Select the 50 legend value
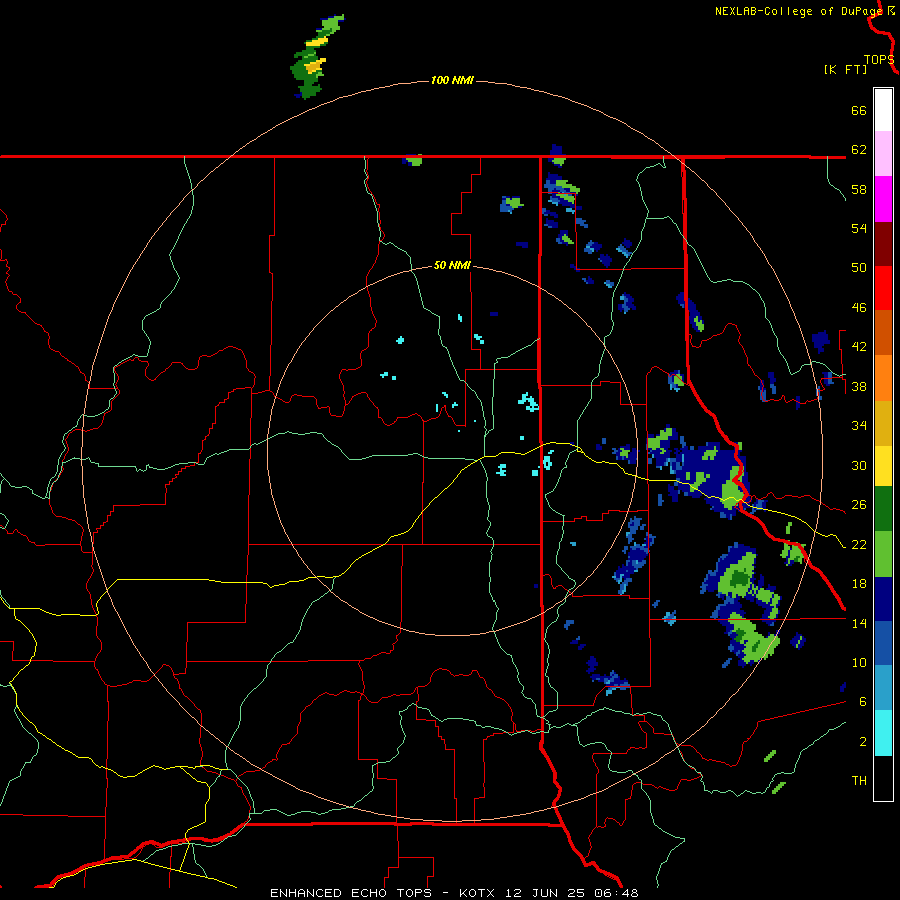Screen dimensions: 900x900 pos(859,267)
